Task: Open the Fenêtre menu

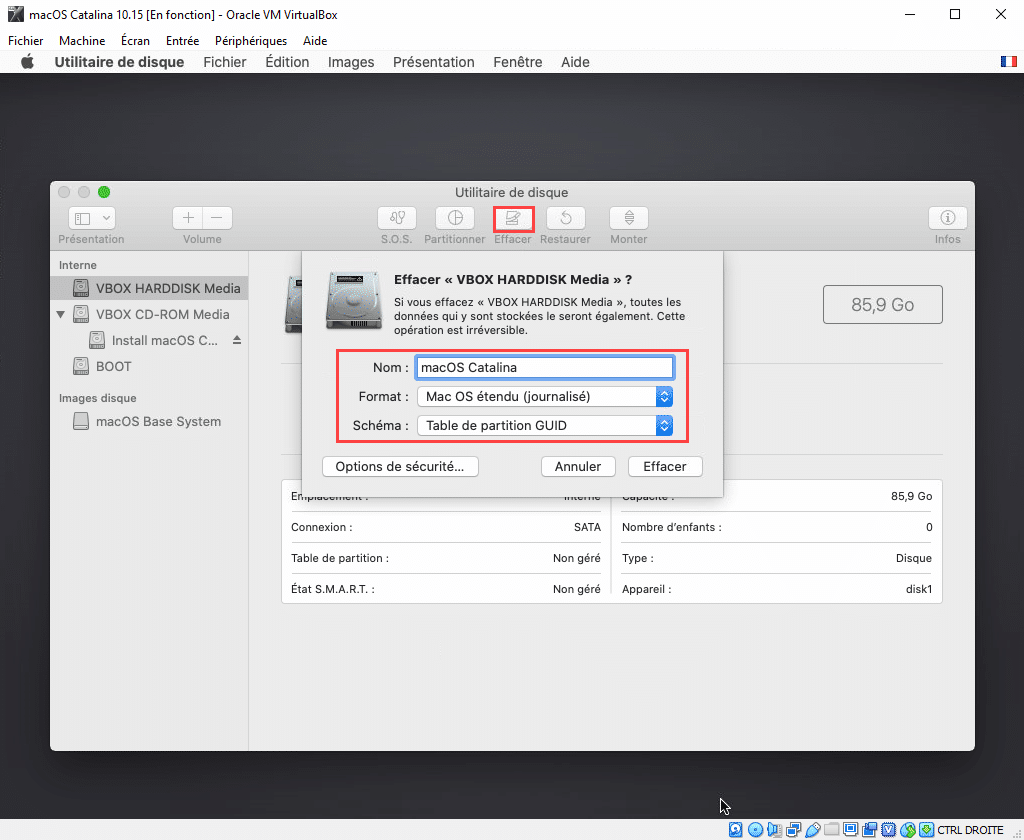Action: tap(518, 62)
